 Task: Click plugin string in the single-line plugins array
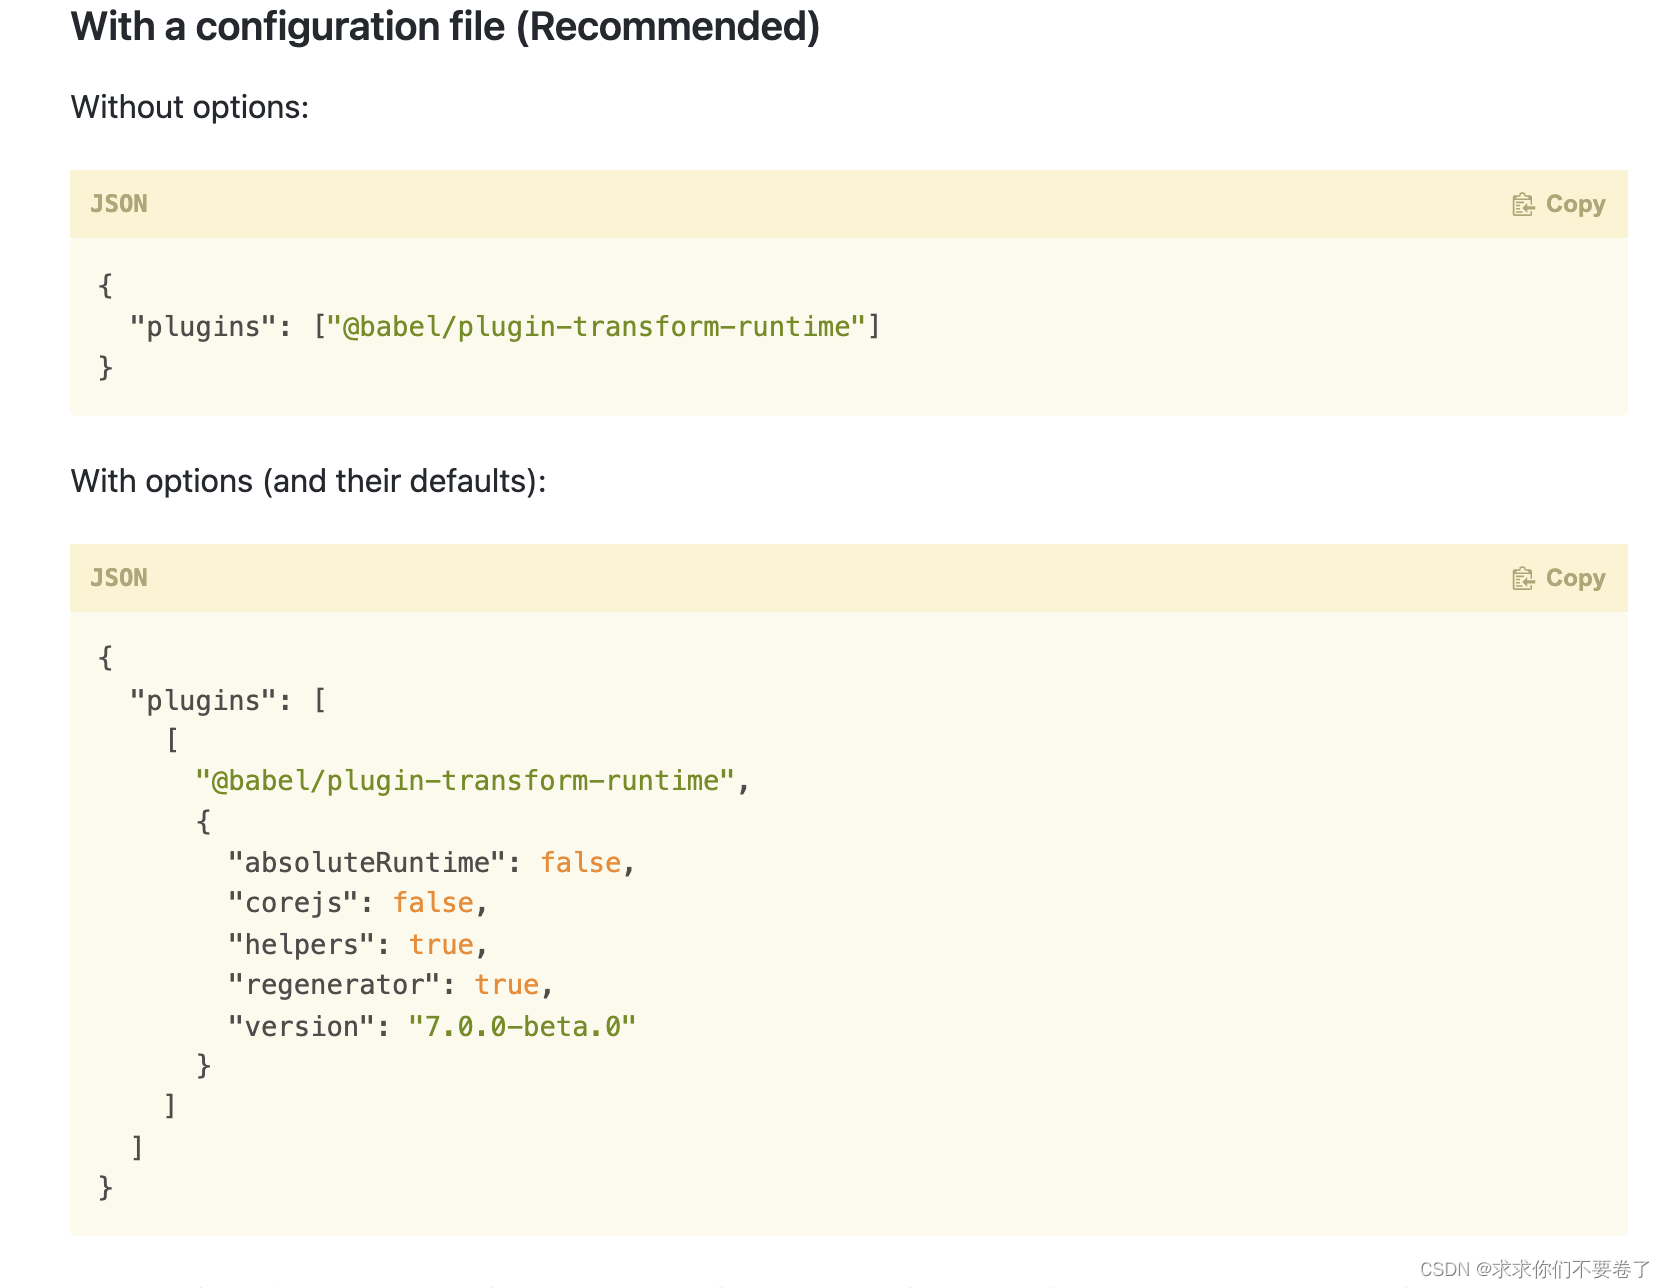[596, 327]
